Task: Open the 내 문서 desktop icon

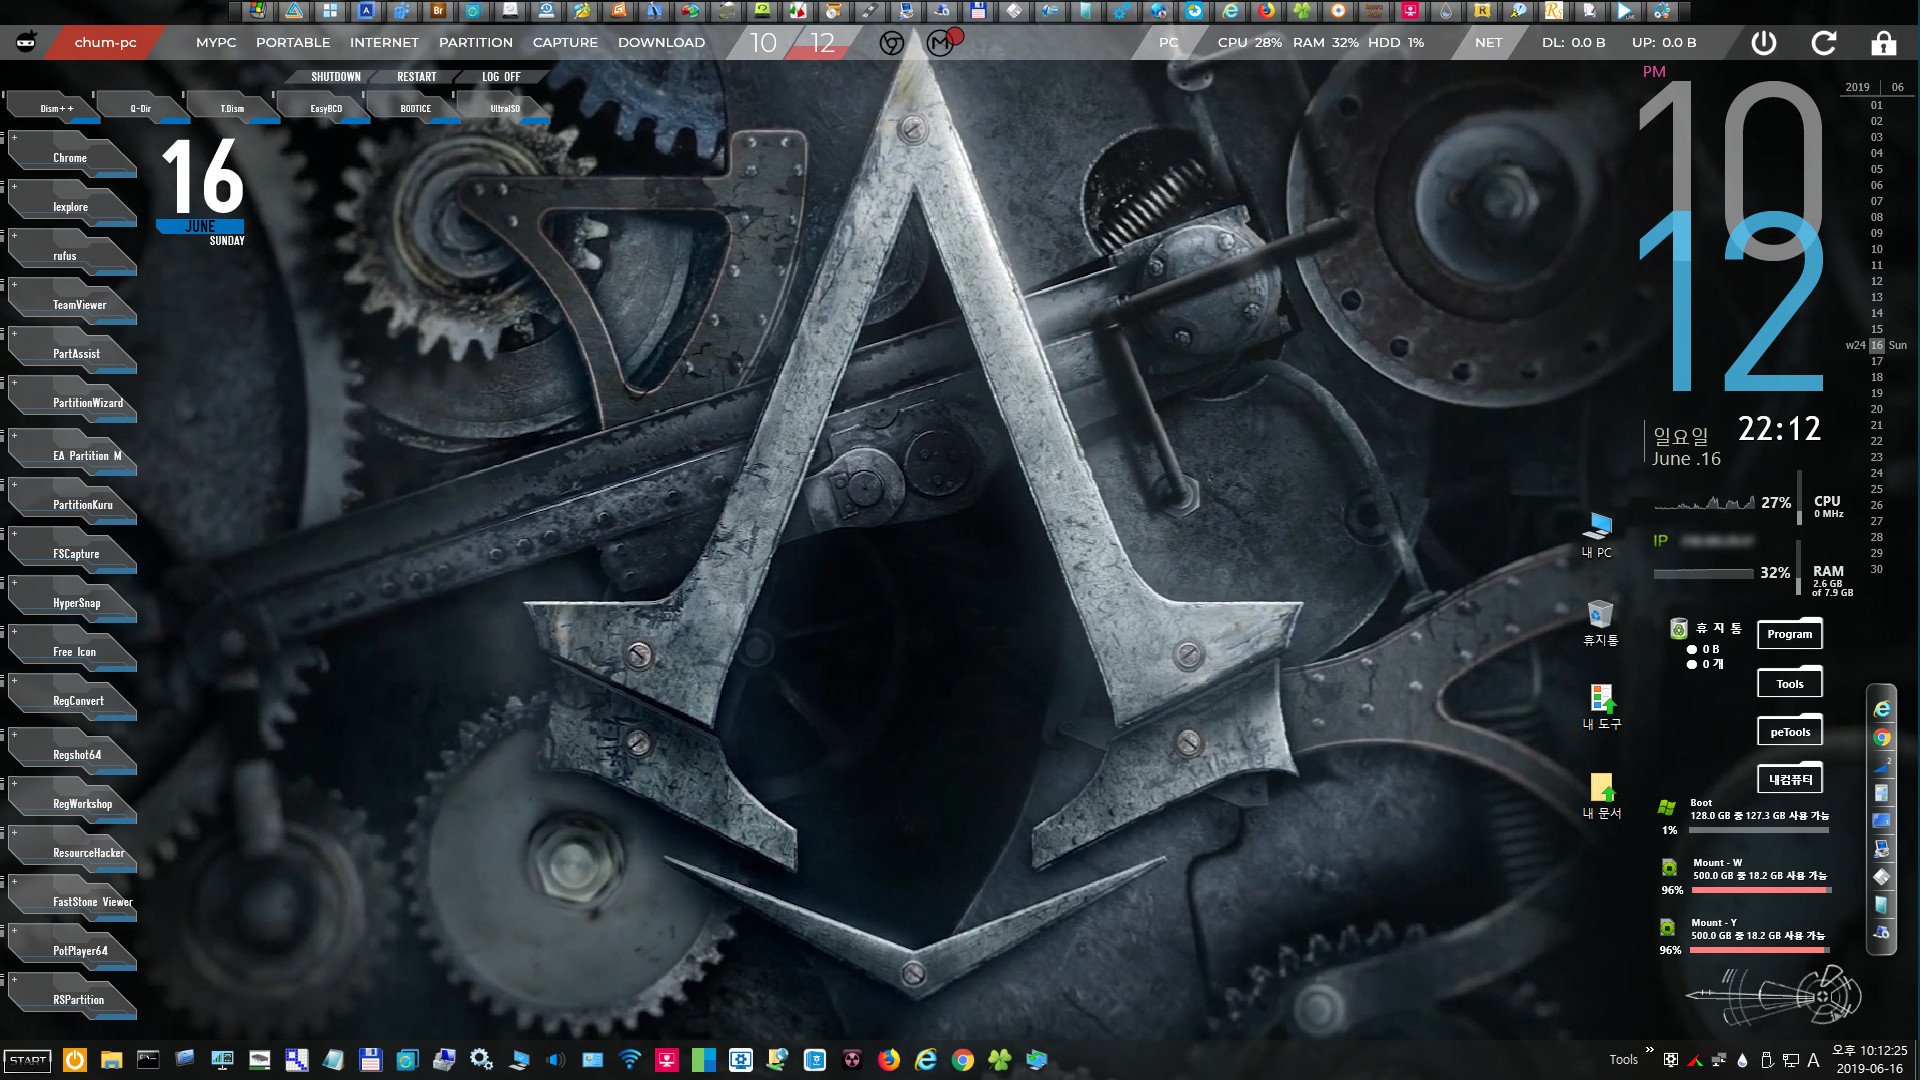Action: (1601, 796)
